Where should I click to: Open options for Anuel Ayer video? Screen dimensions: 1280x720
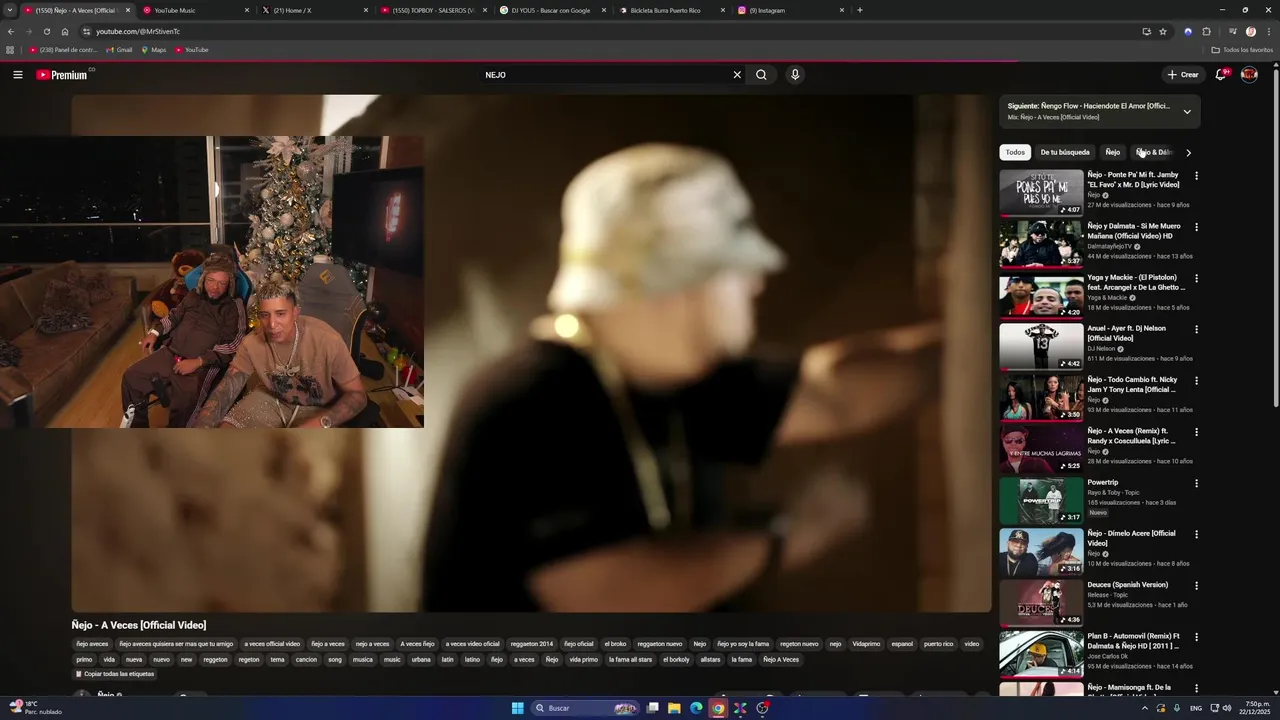(1196, 329)
